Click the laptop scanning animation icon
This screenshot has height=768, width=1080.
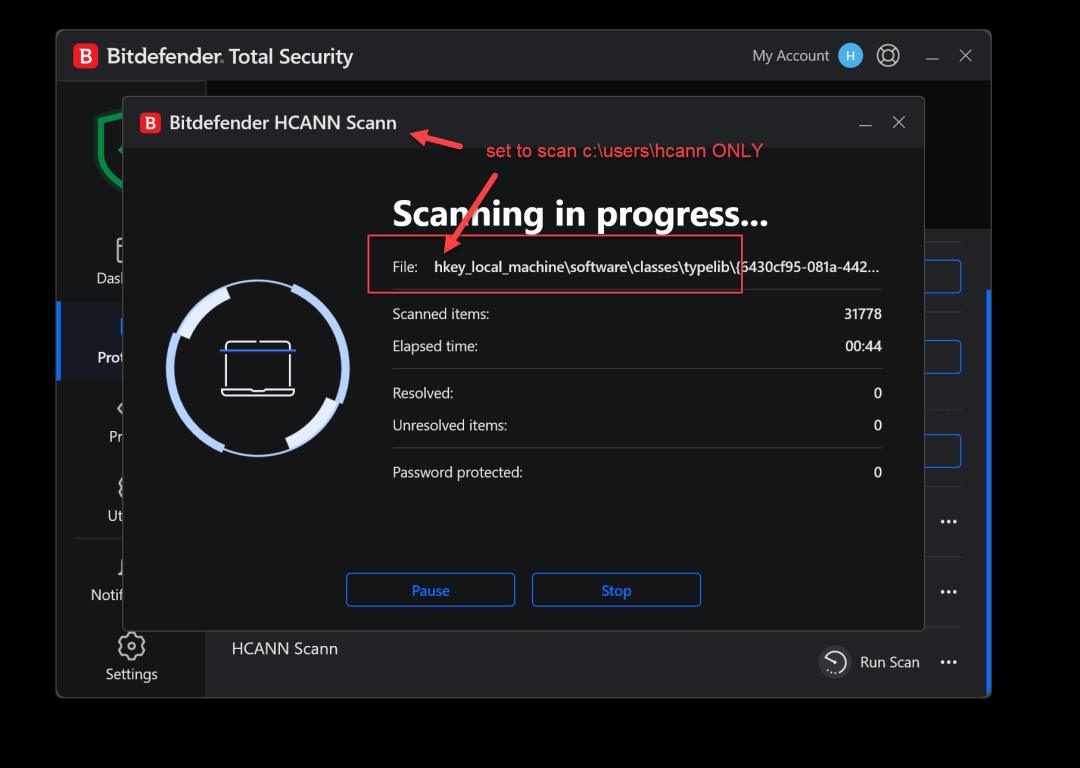point(258,369)
